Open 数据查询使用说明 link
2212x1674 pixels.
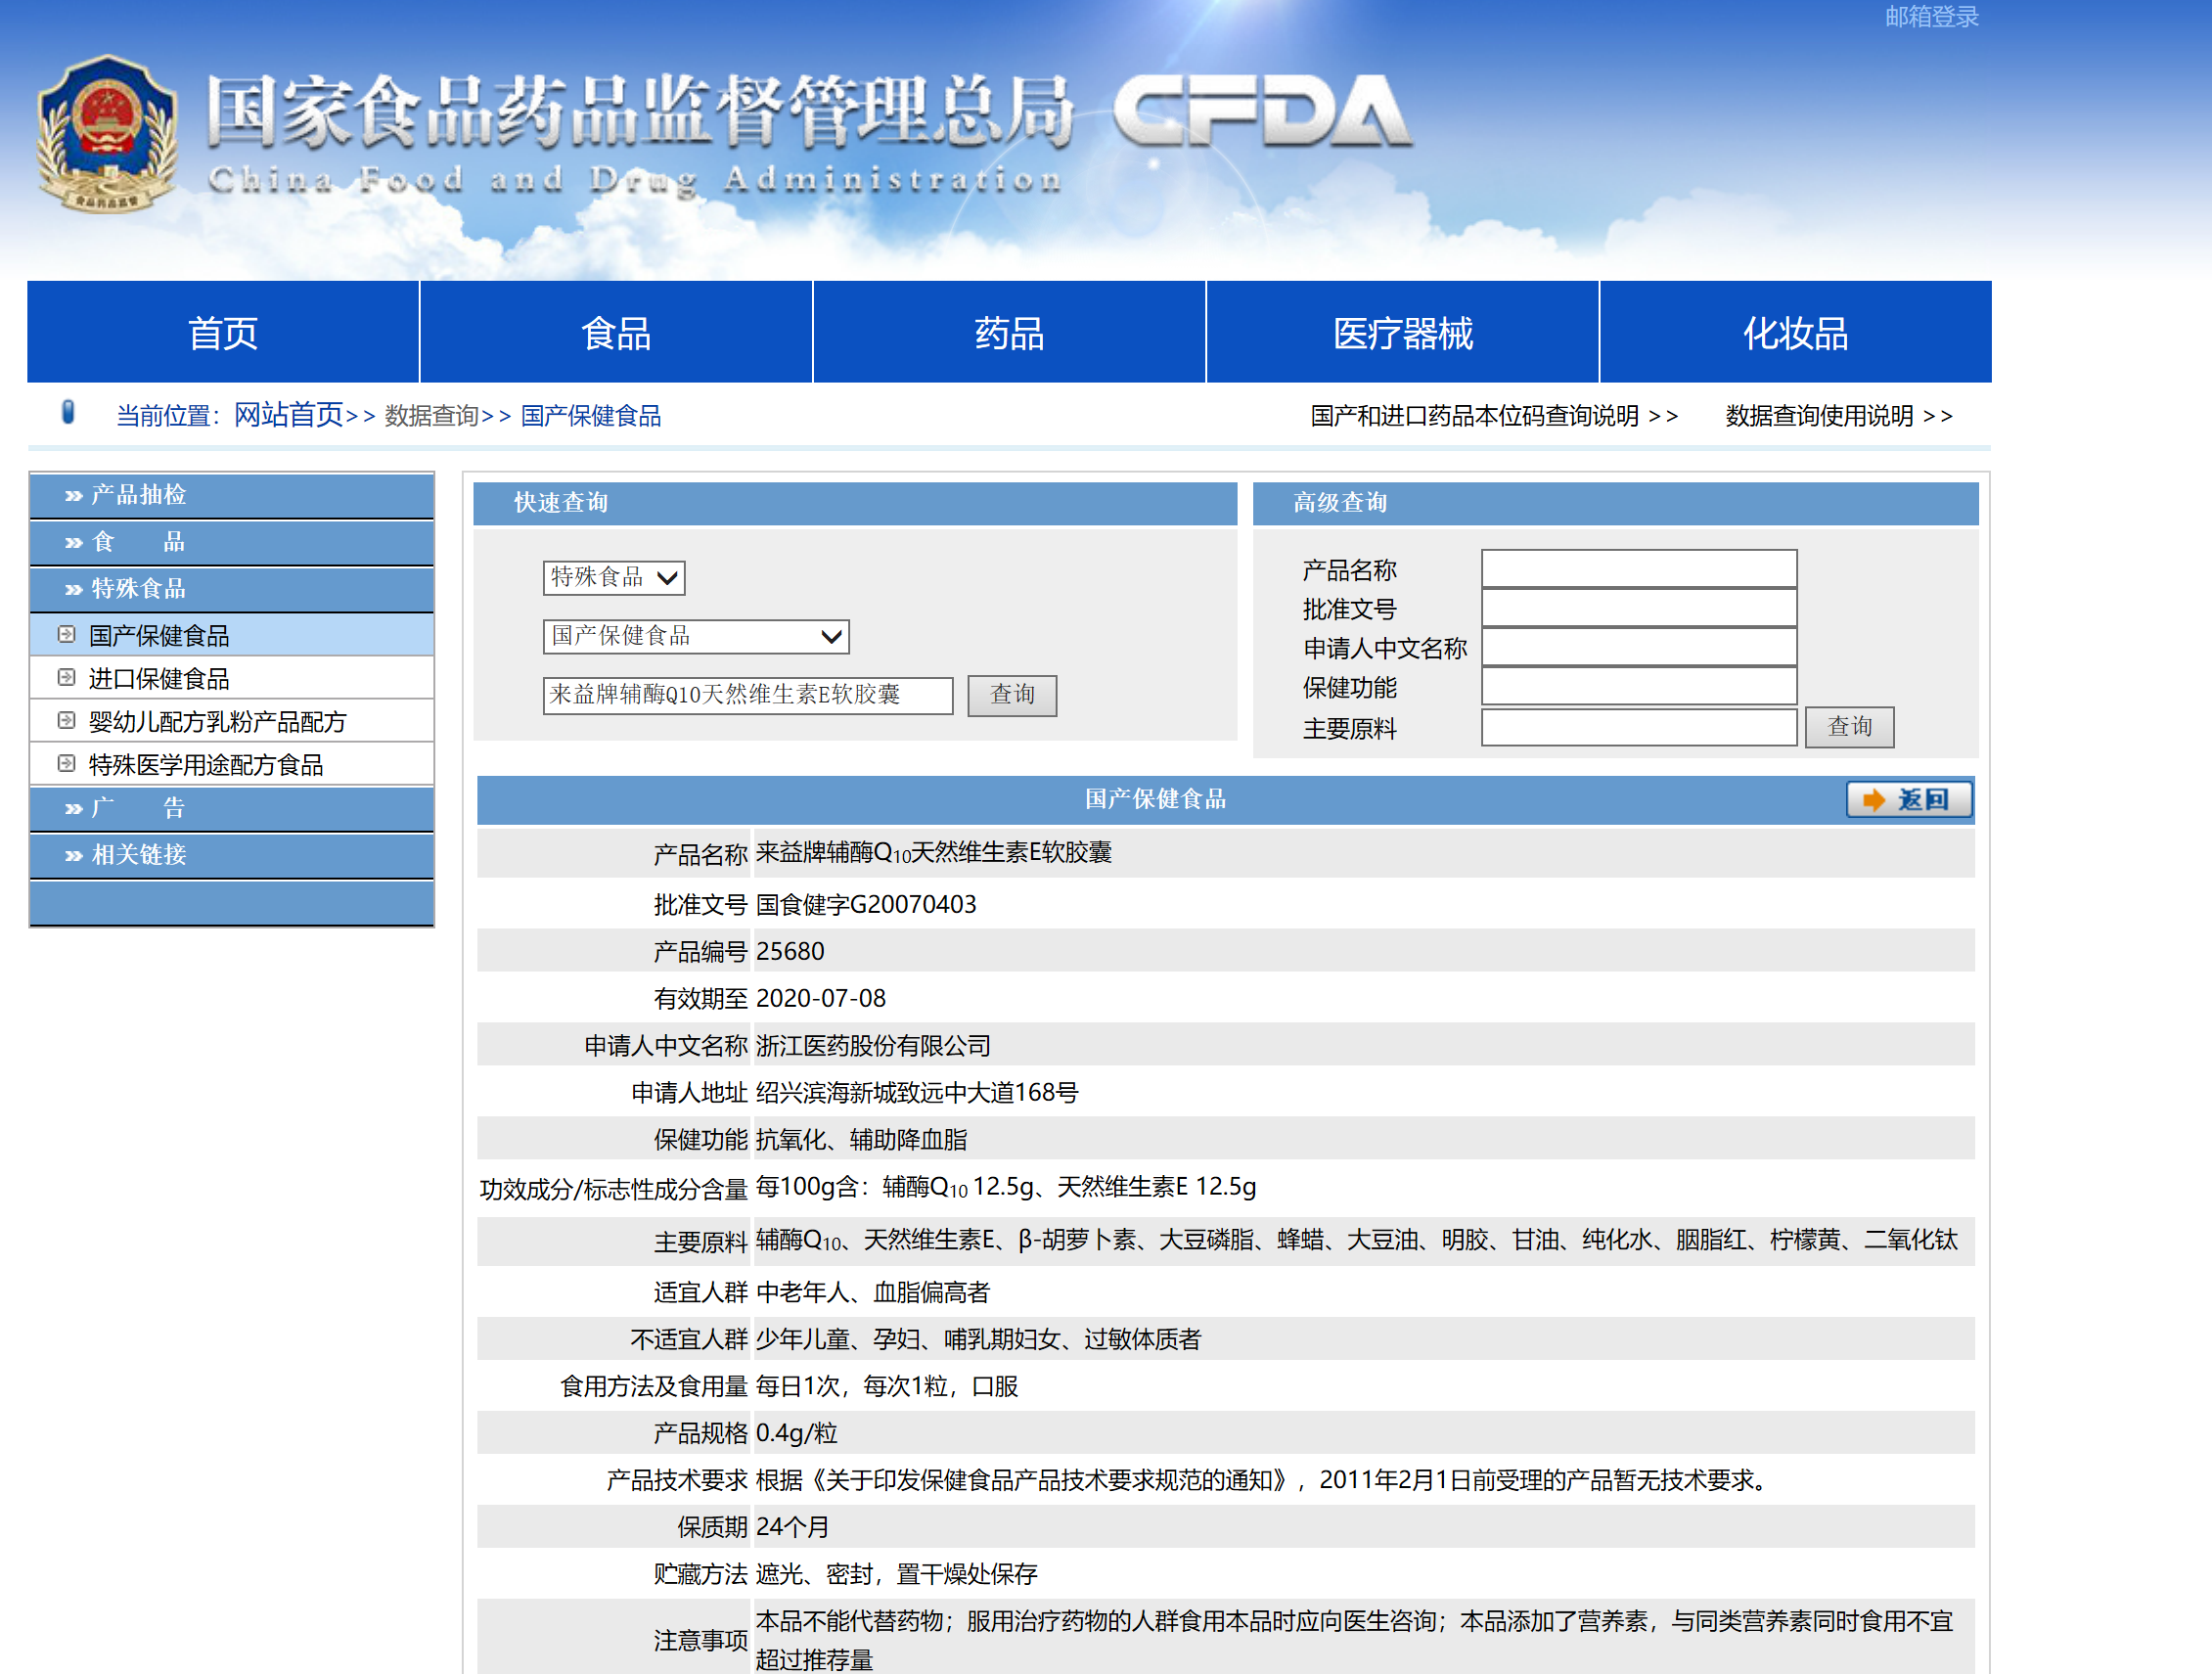[x=1838, y=416]
